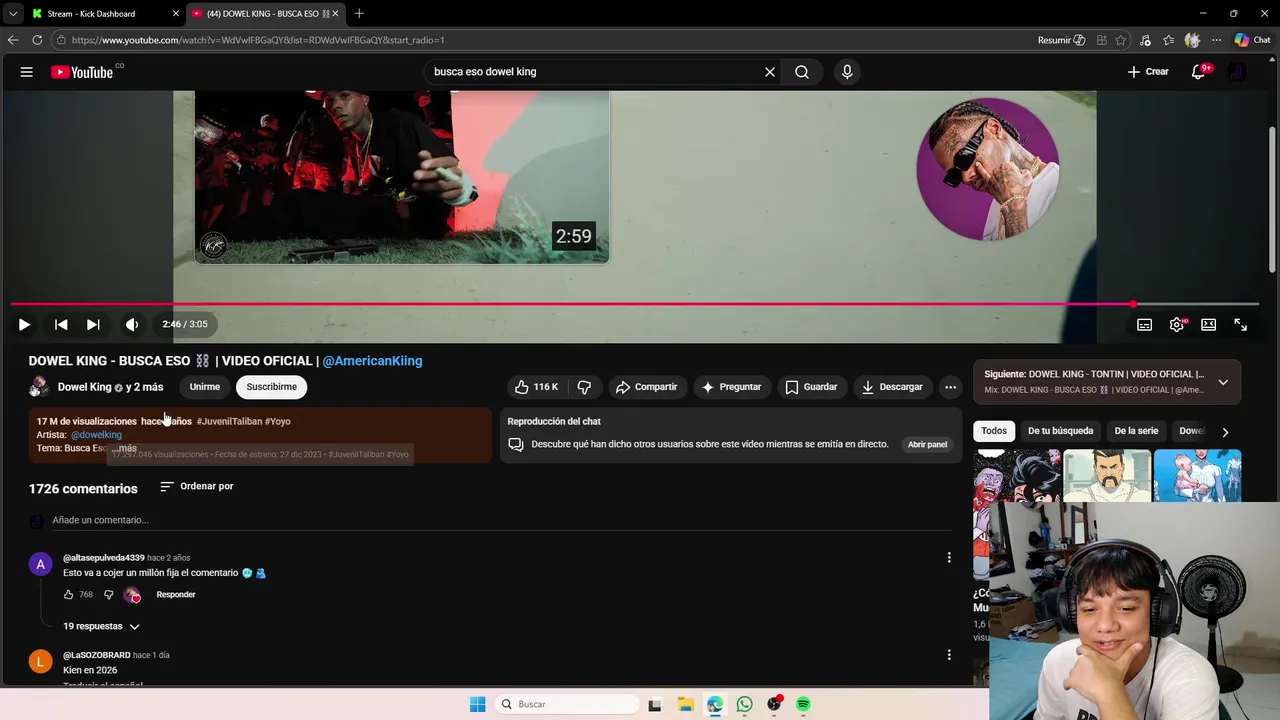The image size is (1280, 720).
Task: Toggle fullscreen mode
Action: [1241, 324]
